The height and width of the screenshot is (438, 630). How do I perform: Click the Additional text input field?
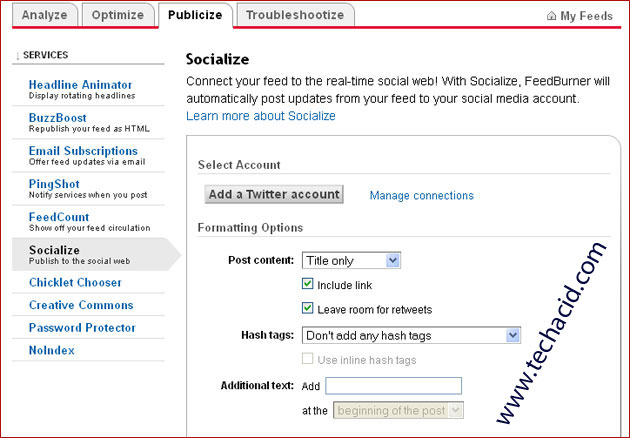click(393, 386)
